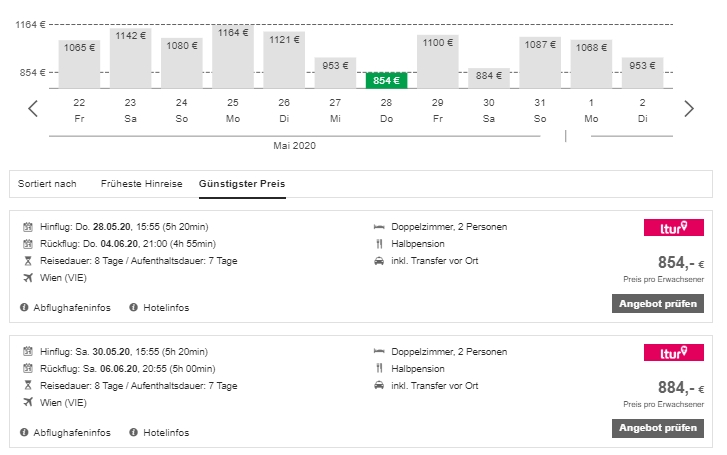The width and height of the screenshot is (727, 455).
Task: Click the previous dates left arrow
Action: 33,108
